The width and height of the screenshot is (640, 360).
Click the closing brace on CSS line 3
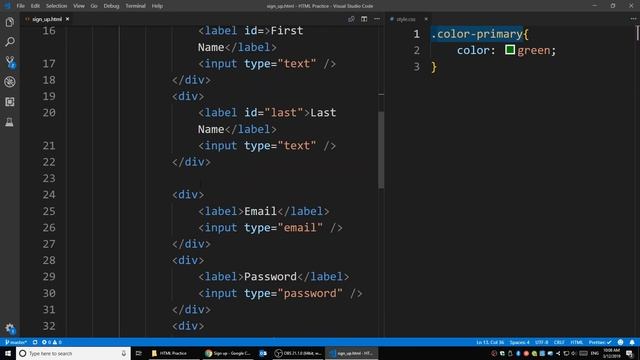pyautogui.click(x=434, y=67)
